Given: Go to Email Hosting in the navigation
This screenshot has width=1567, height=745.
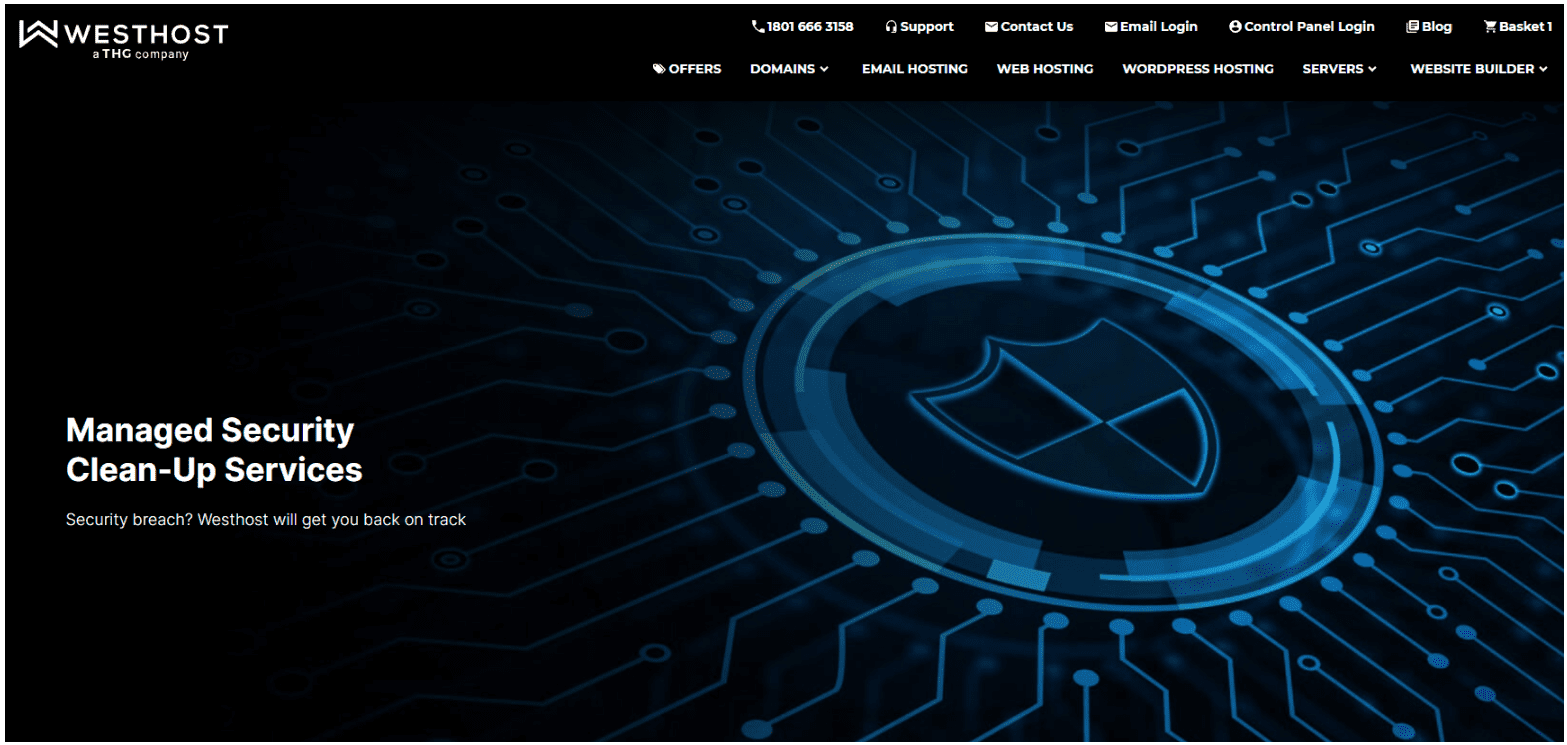Looking at the screenshot, I should point(914,69).
